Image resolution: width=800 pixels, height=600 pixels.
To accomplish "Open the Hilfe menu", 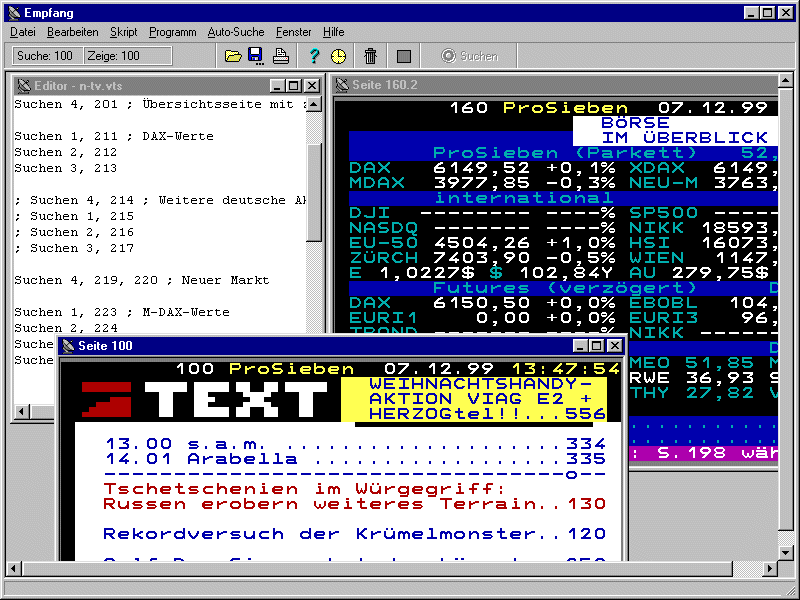I will [x=334, y=32].
